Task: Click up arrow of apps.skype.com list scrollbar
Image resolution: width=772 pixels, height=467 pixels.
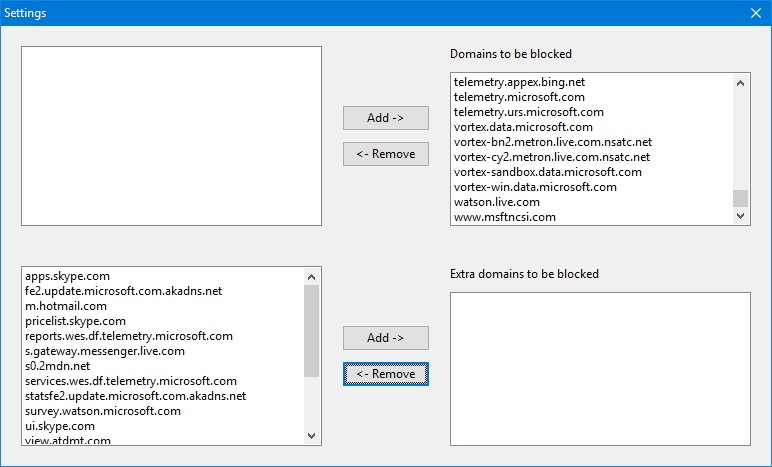Action: [x=311, y=277]
